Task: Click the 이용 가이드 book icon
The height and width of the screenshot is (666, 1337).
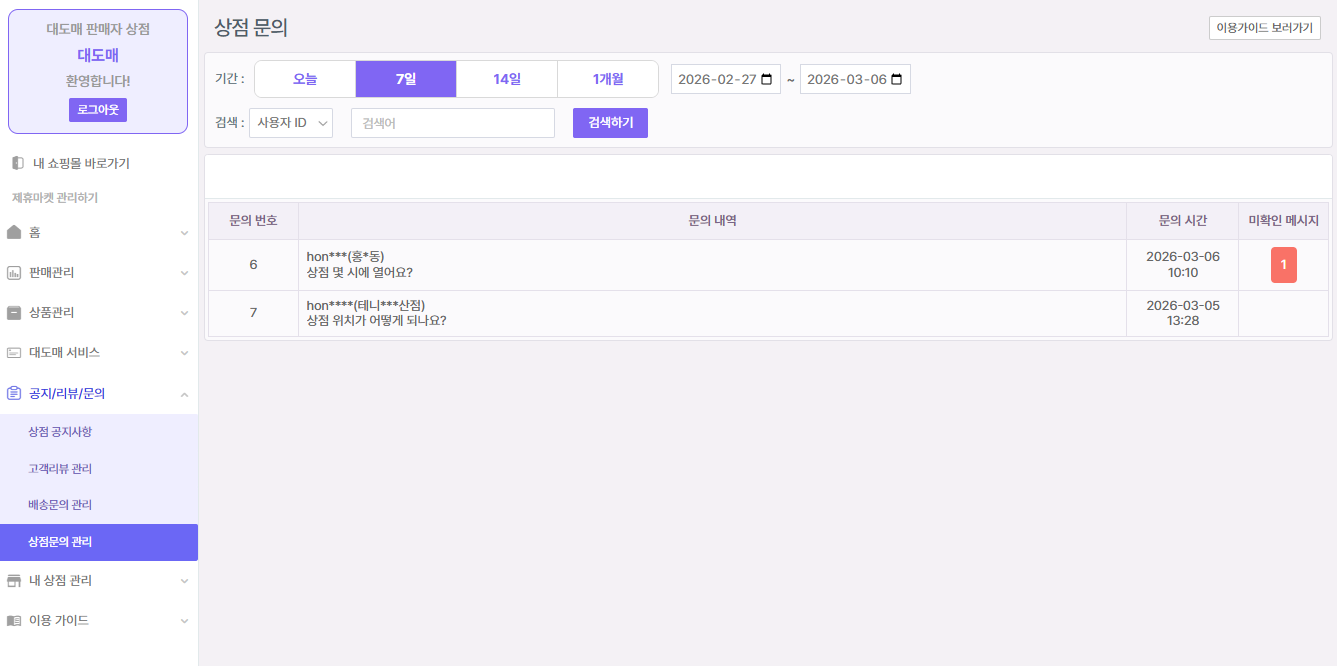Action: (x=14, y=620)
